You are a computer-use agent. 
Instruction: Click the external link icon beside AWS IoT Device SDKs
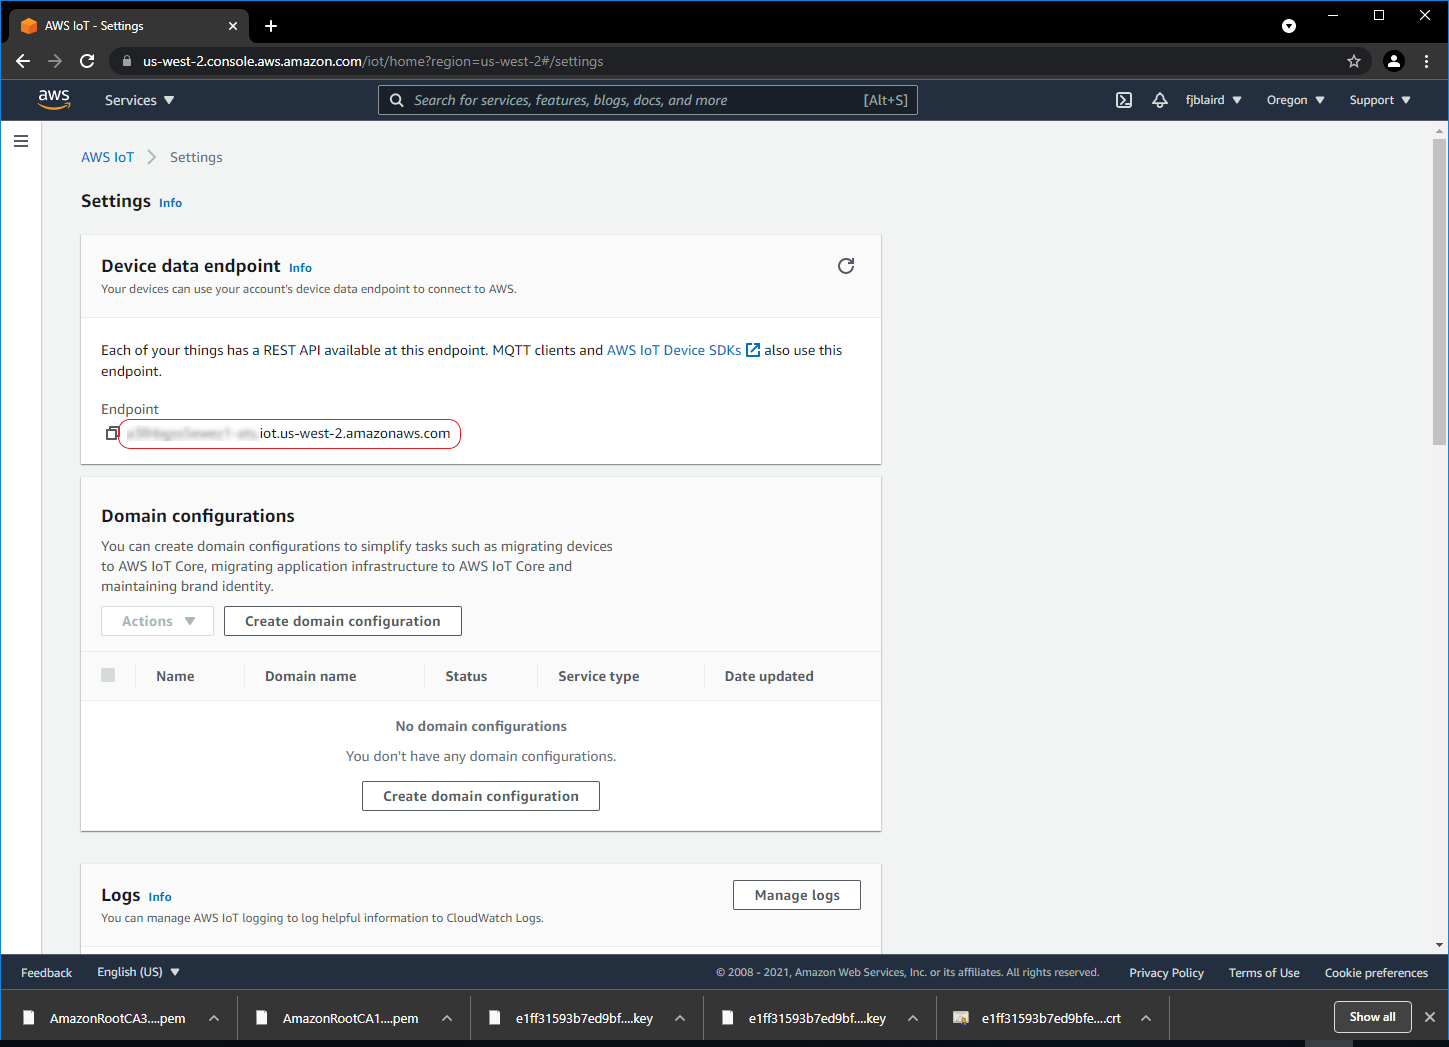[752, 350]
